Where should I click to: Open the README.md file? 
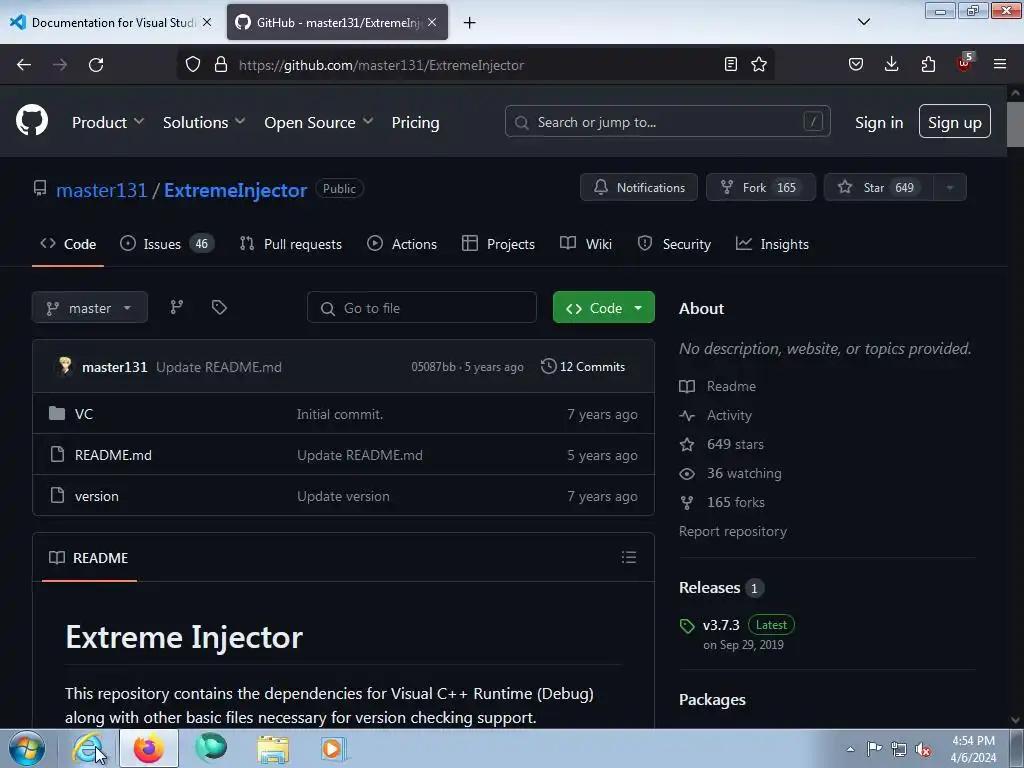pos(113,455)
